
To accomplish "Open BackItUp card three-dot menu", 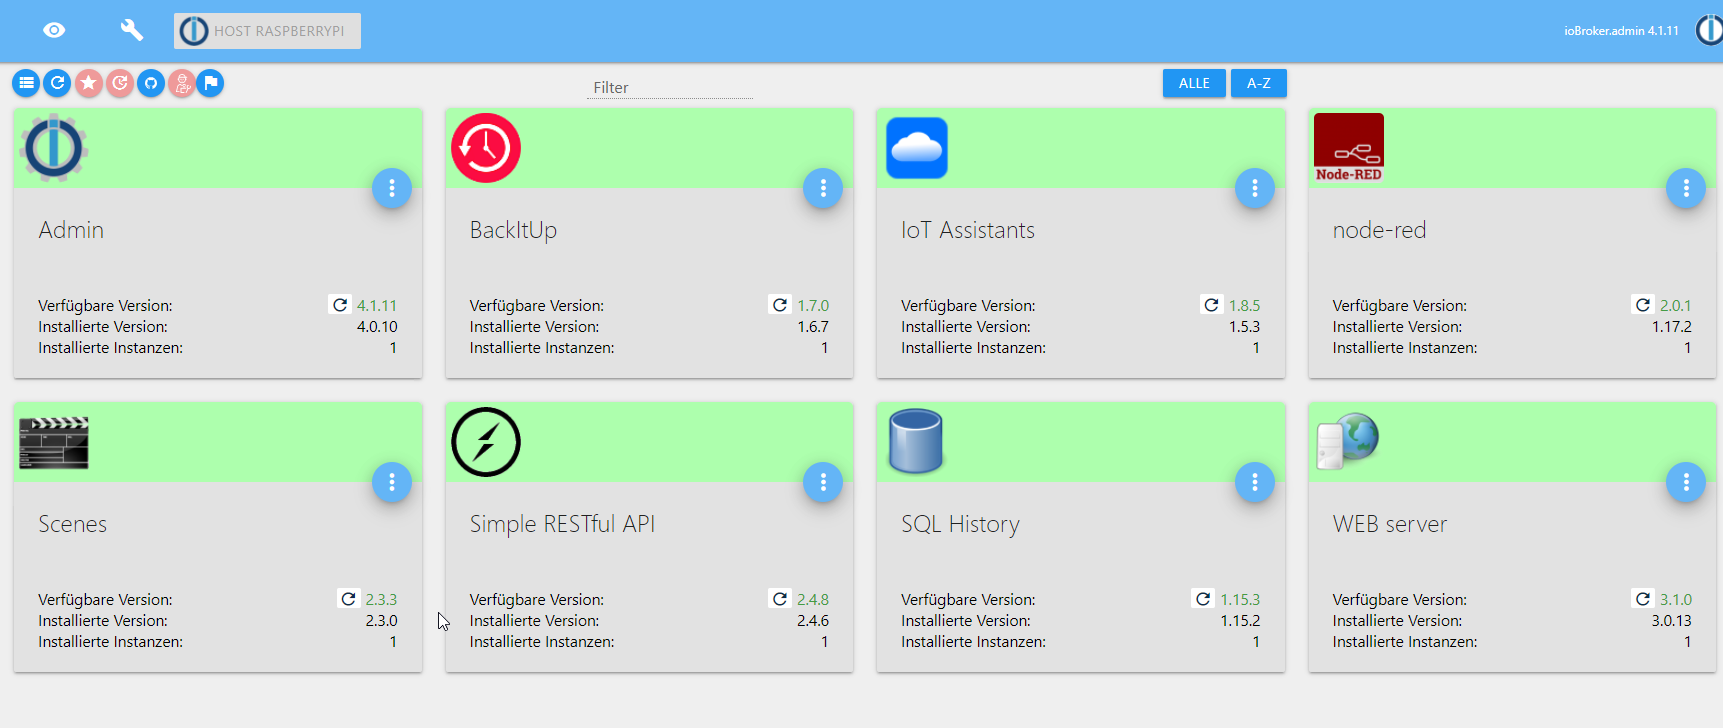I will coord(823,188).
